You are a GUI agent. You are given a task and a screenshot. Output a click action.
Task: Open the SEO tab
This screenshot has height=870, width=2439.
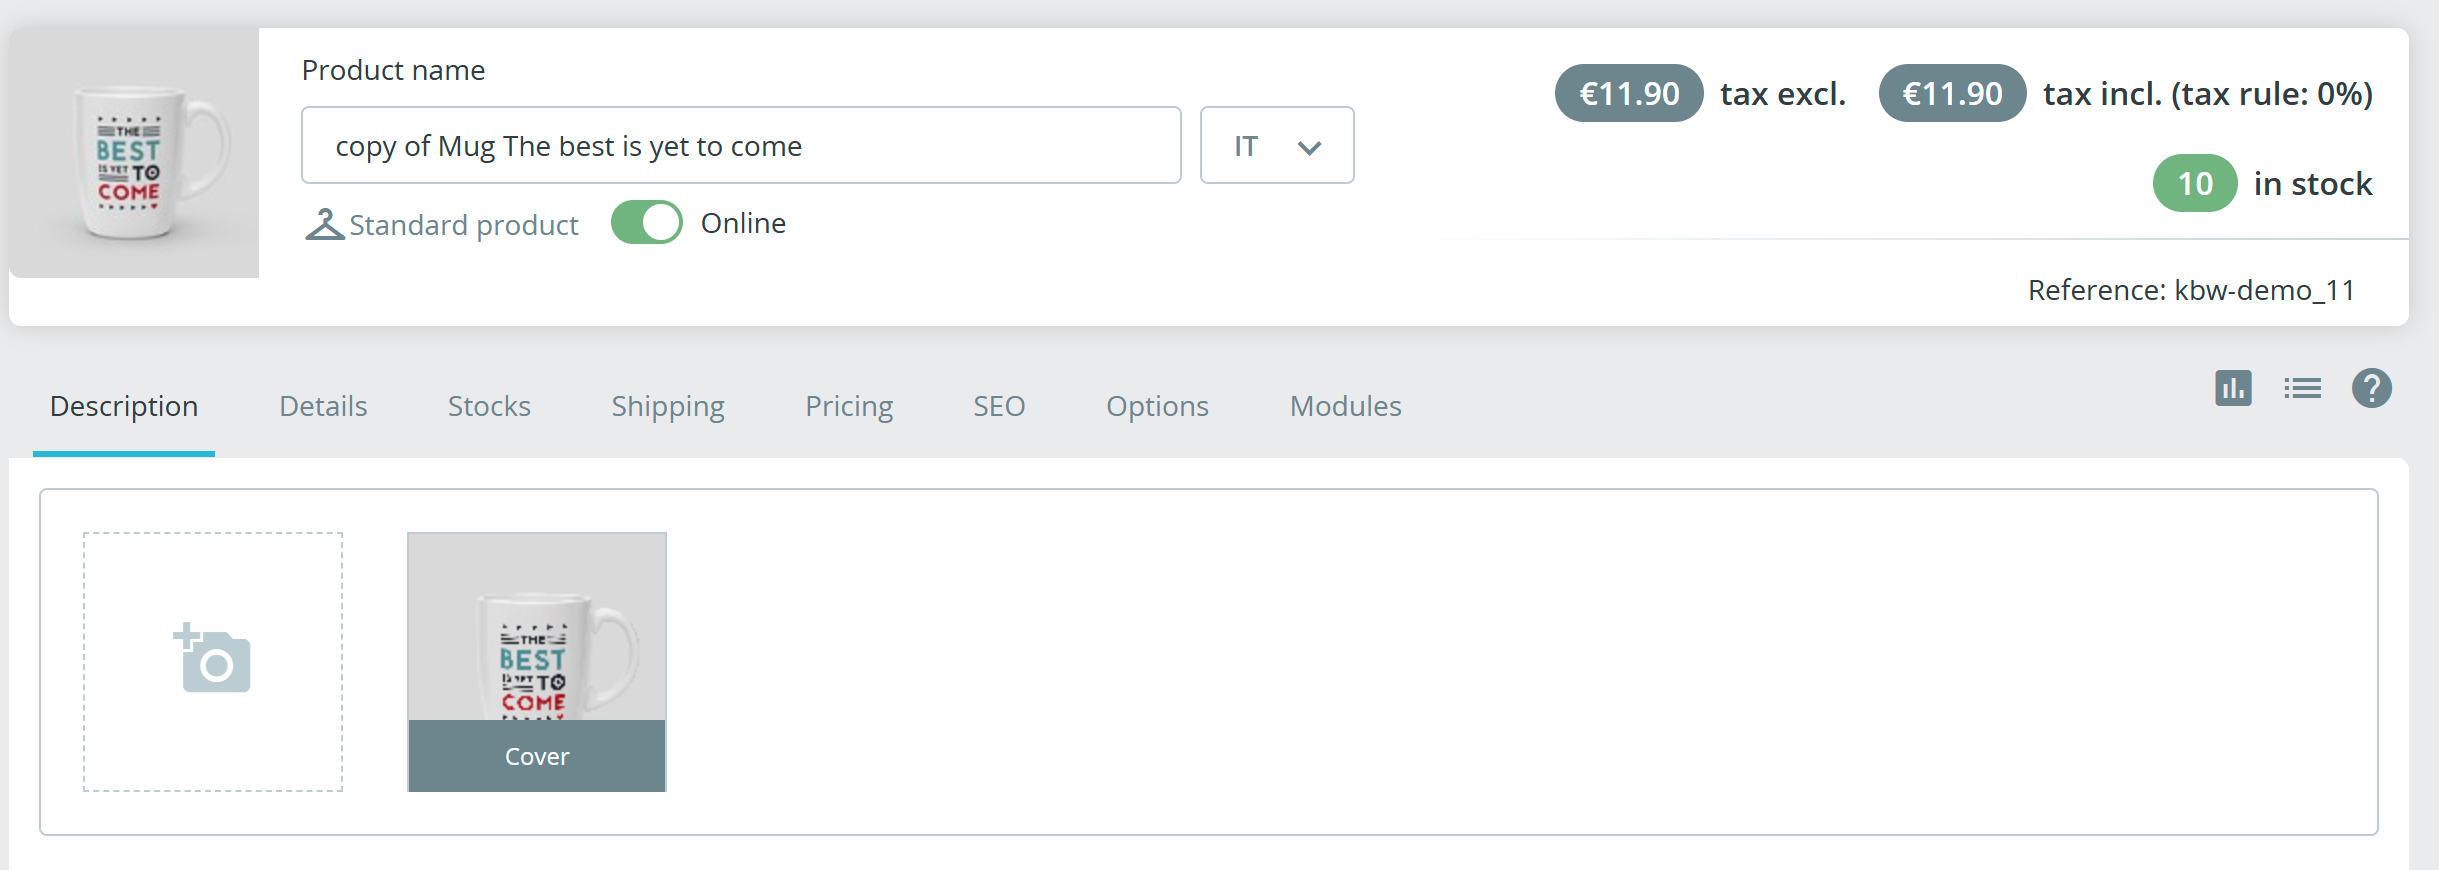[999, 406]
